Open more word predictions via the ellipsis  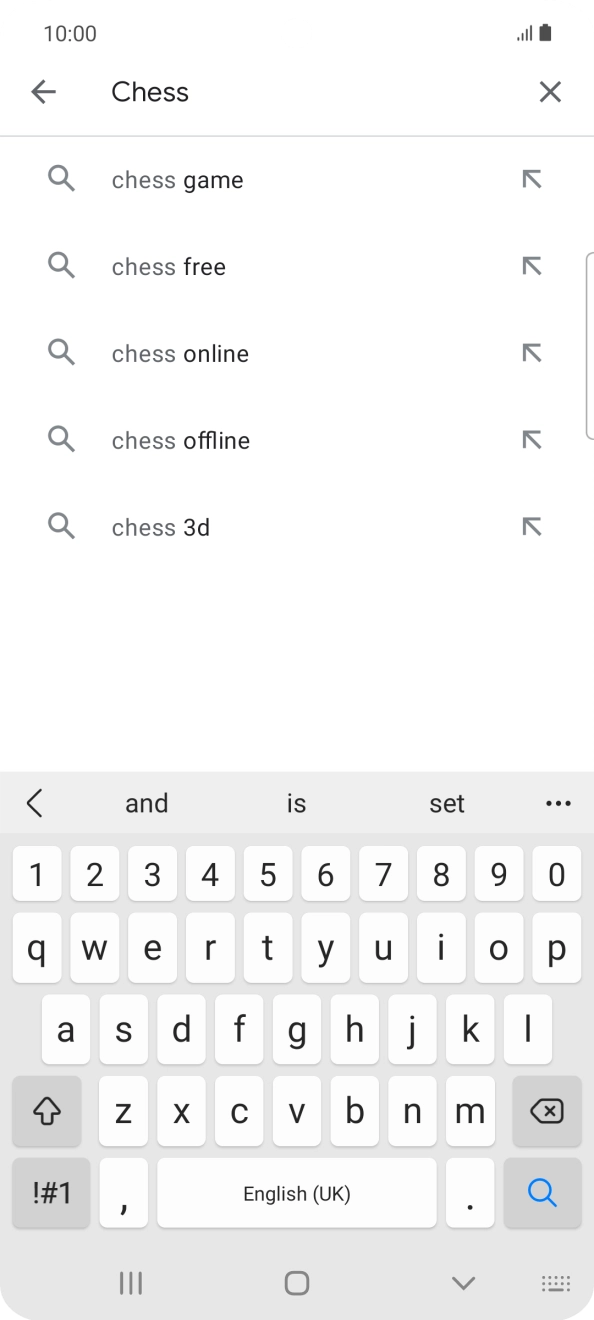click(558, 803)
